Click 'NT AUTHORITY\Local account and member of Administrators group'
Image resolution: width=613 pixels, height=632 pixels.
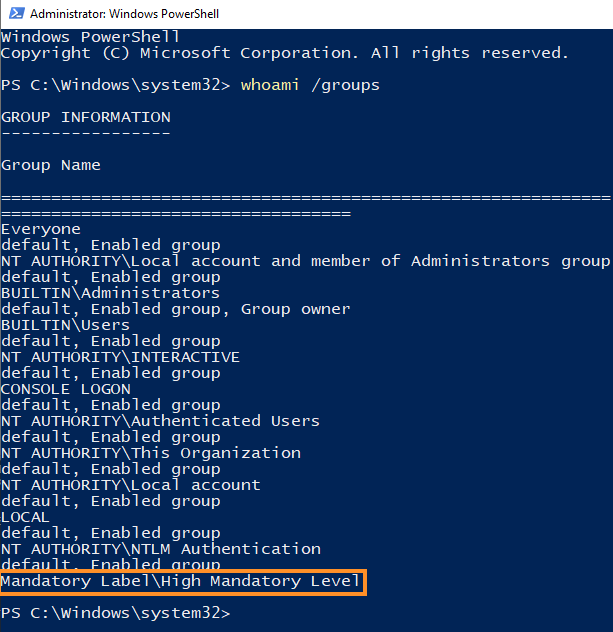306,261
